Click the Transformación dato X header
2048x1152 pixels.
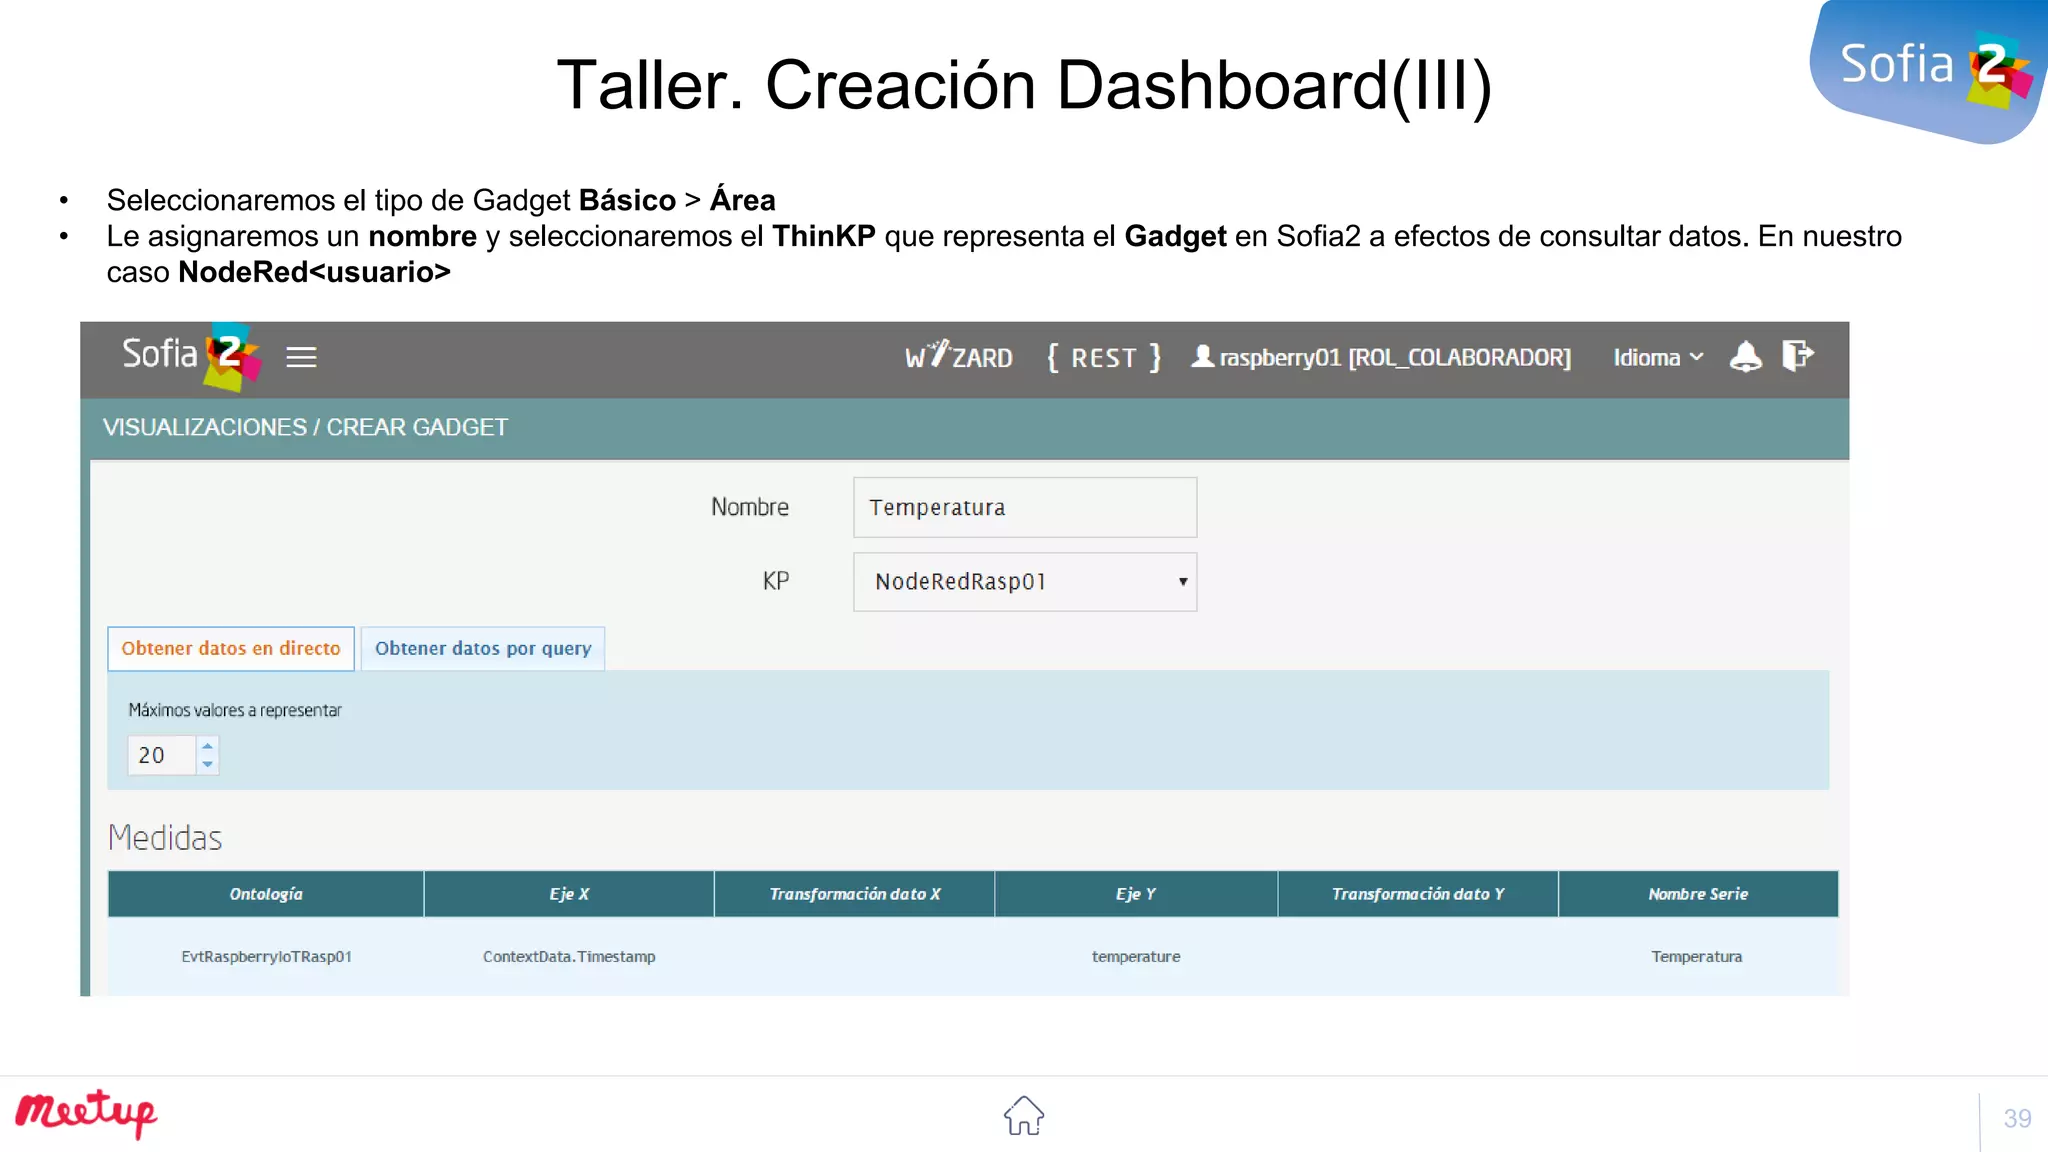(855, 894)
